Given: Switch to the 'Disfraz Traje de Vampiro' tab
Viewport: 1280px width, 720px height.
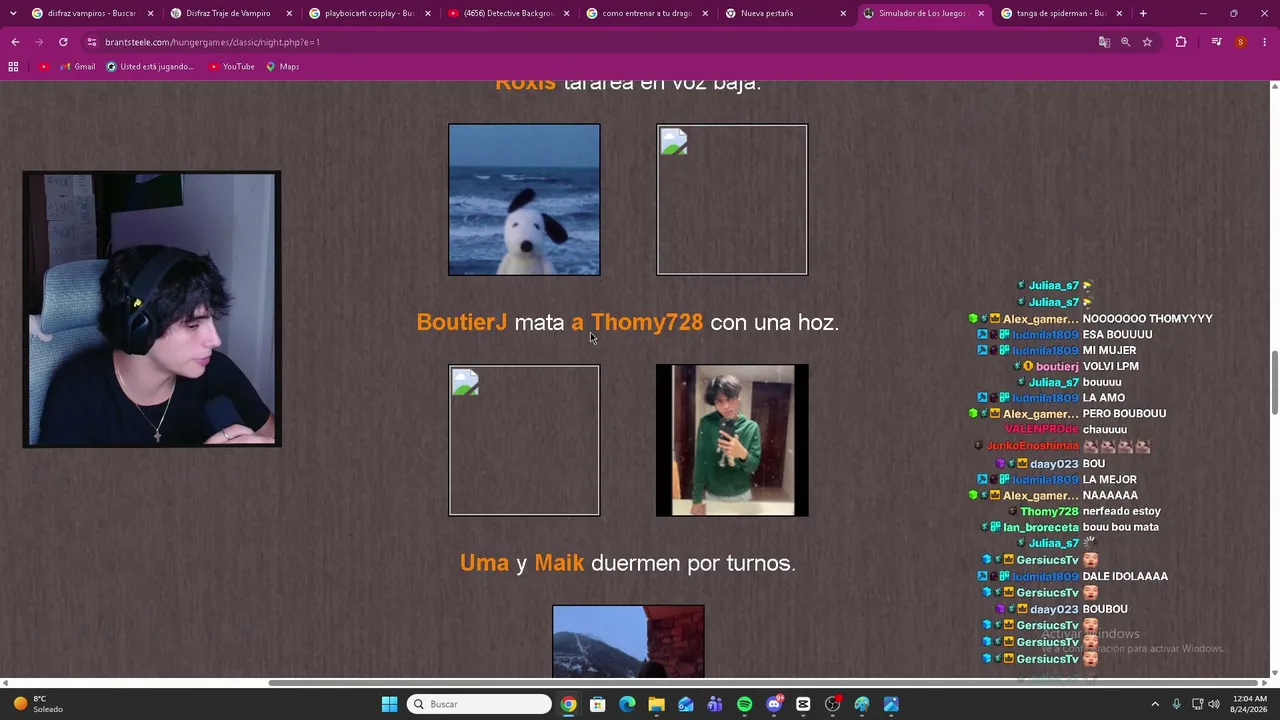Looking at the screenshot, I should (x=228, y=14).
